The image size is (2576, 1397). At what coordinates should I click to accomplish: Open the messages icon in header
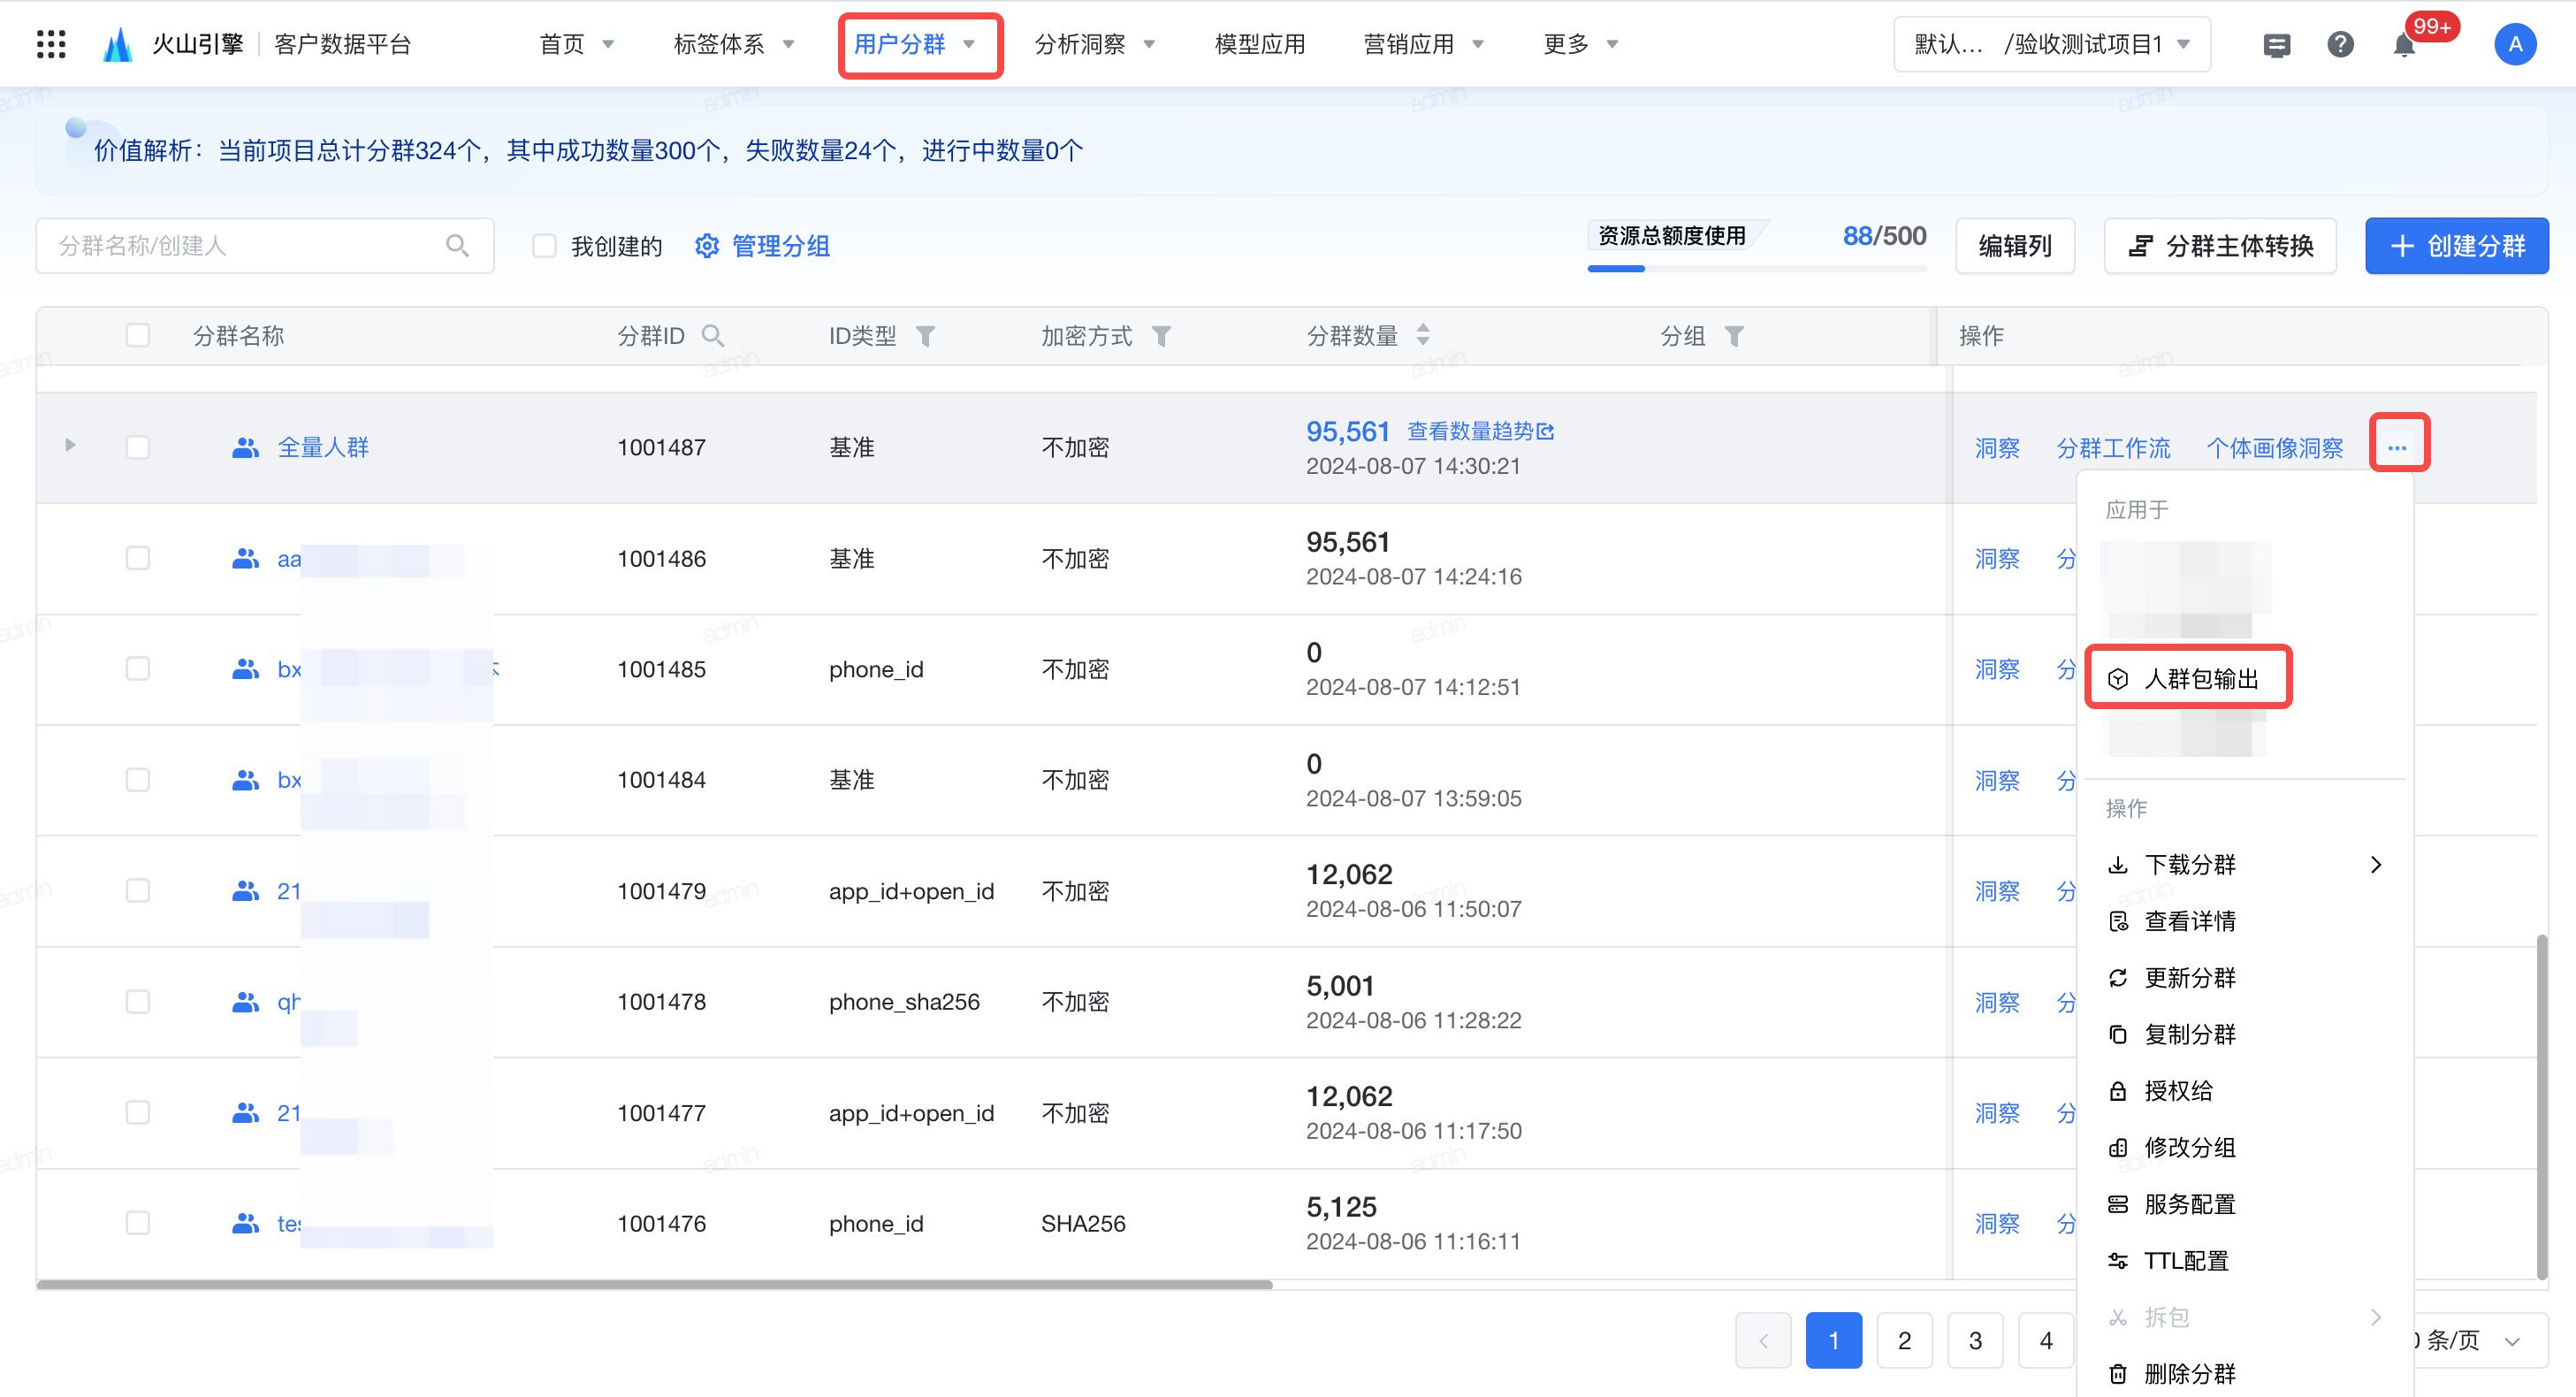[2277, 45]
